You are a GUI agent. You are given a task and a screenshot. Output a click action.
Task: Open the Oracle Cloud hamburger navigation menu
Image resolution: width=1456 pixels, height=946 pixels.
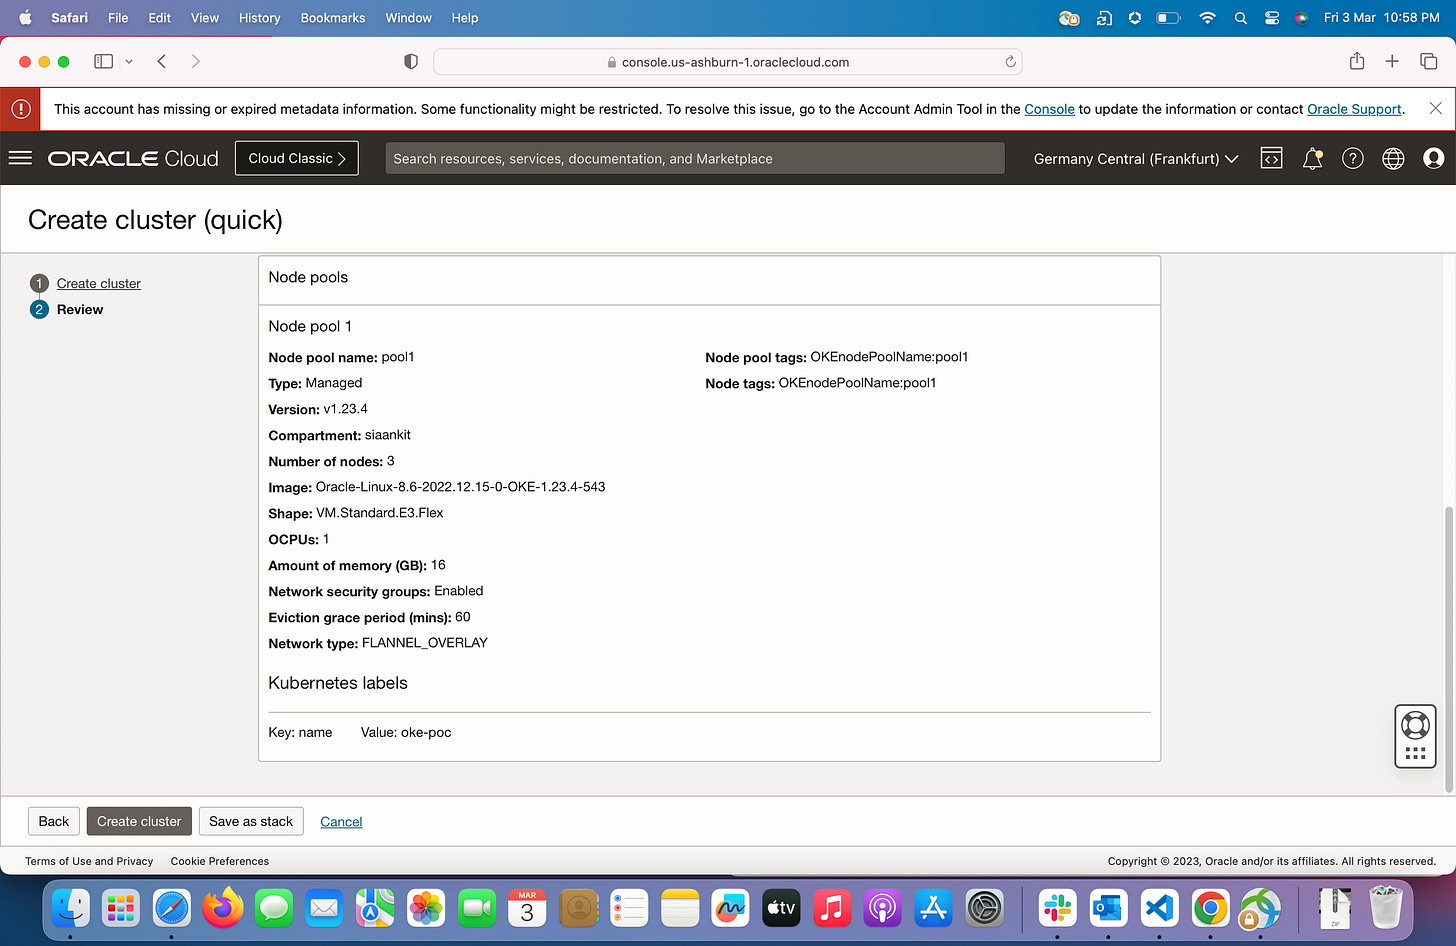[x=21, y=158]
